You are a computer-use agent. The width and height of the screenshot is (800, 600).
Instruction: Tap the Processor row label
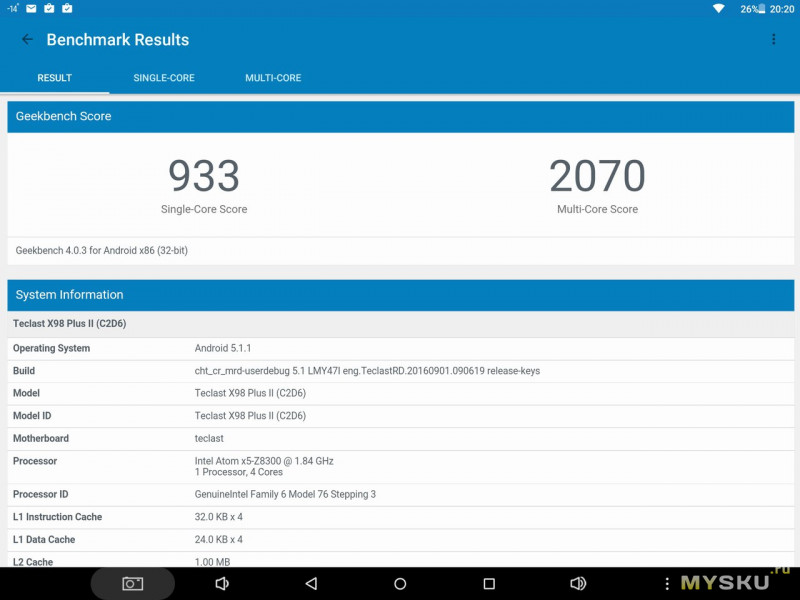(x=35, y=461)
